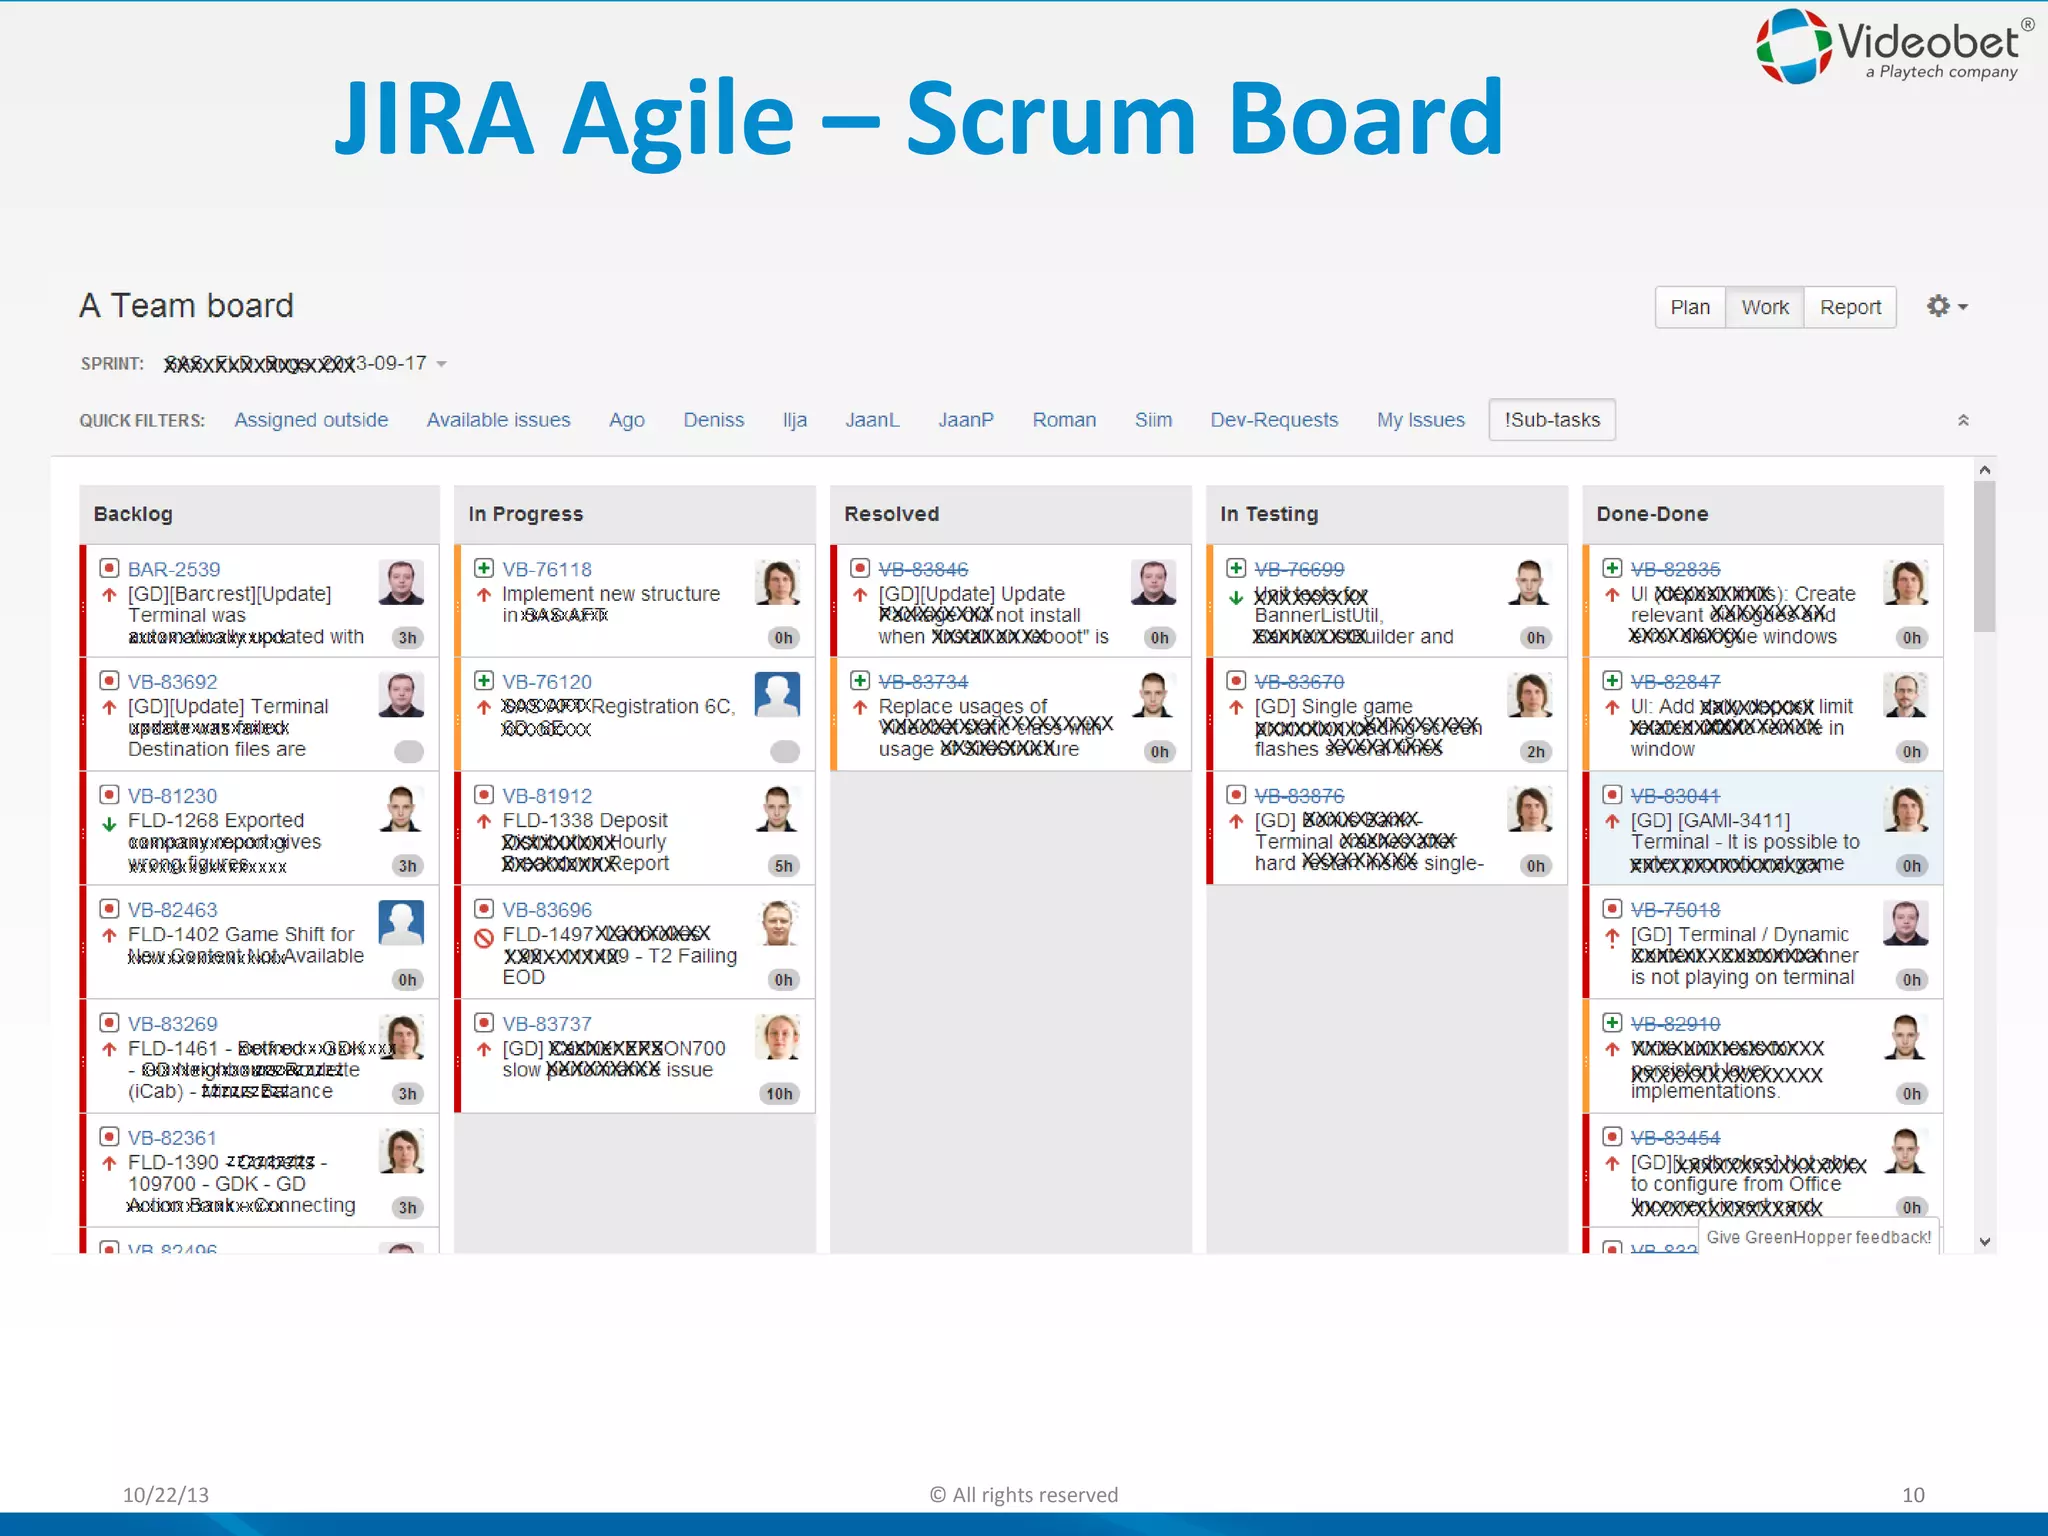
Task: Click major priority arrow on VB-83269
Action: [109, 1050]
